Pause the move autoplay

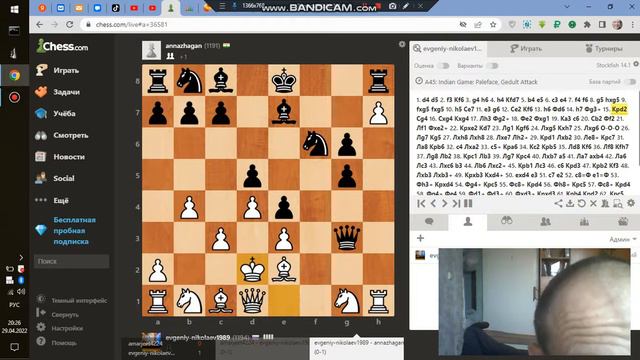click(468, 203)
